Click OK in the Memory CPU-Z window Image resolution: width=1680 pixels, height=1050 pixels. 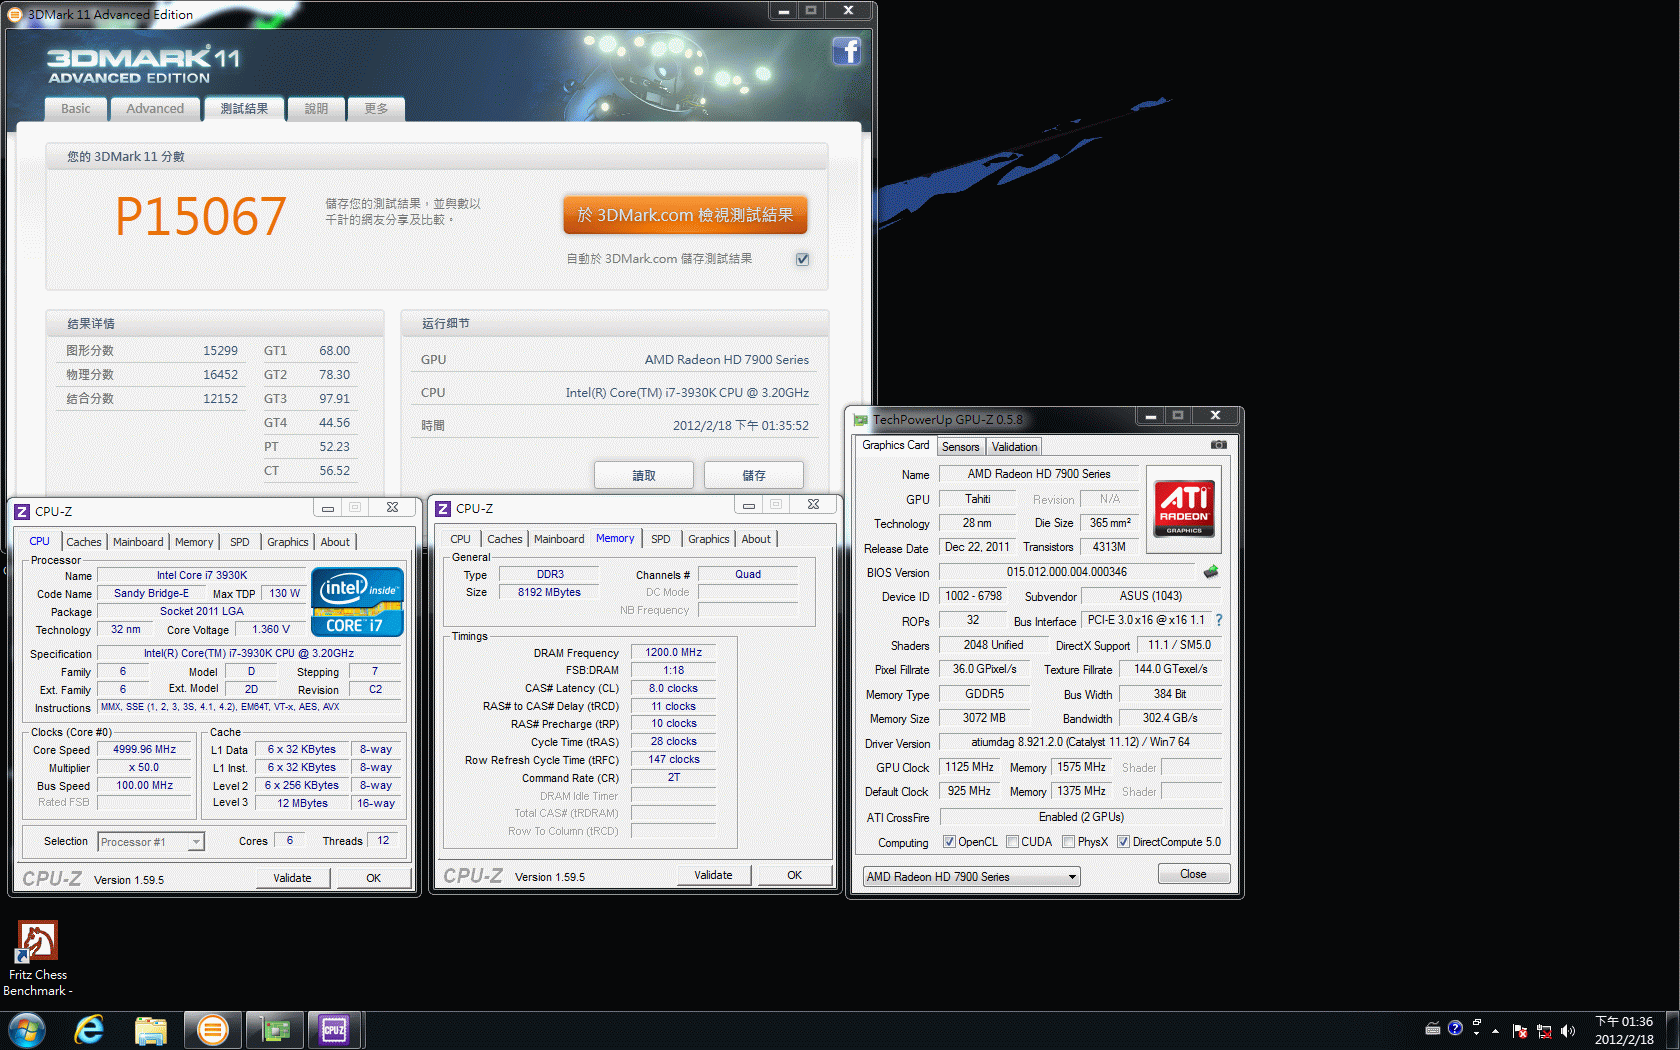click(794, 875)
